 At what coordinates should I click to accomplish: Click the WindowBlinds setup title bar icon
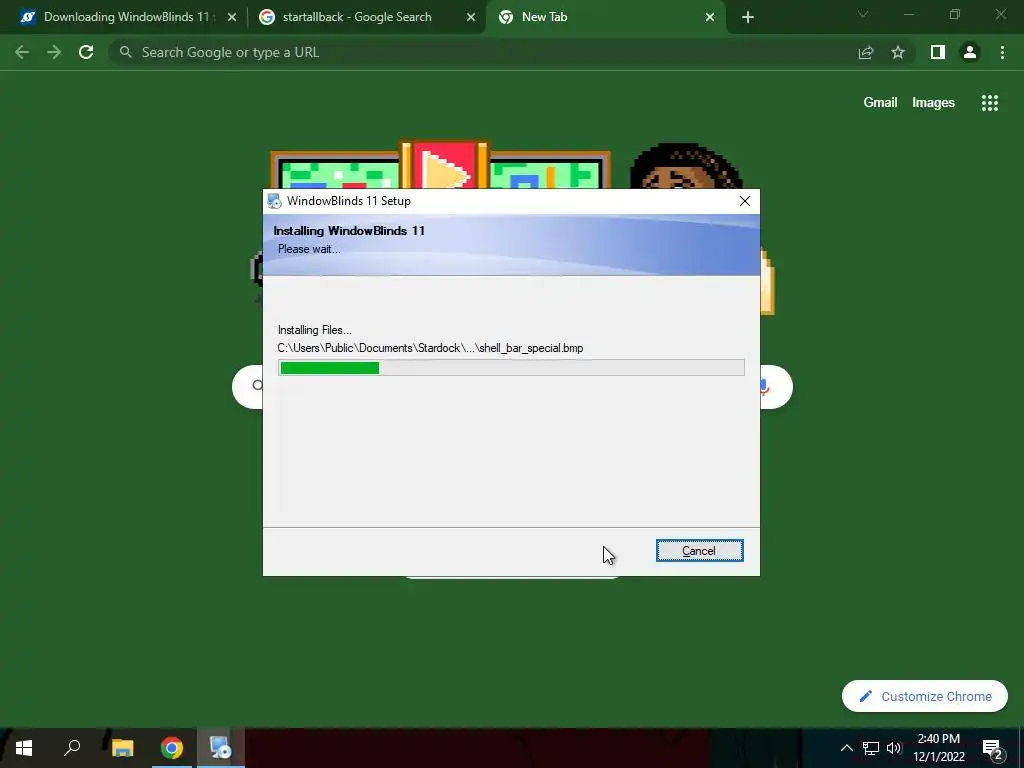point(275,201)
